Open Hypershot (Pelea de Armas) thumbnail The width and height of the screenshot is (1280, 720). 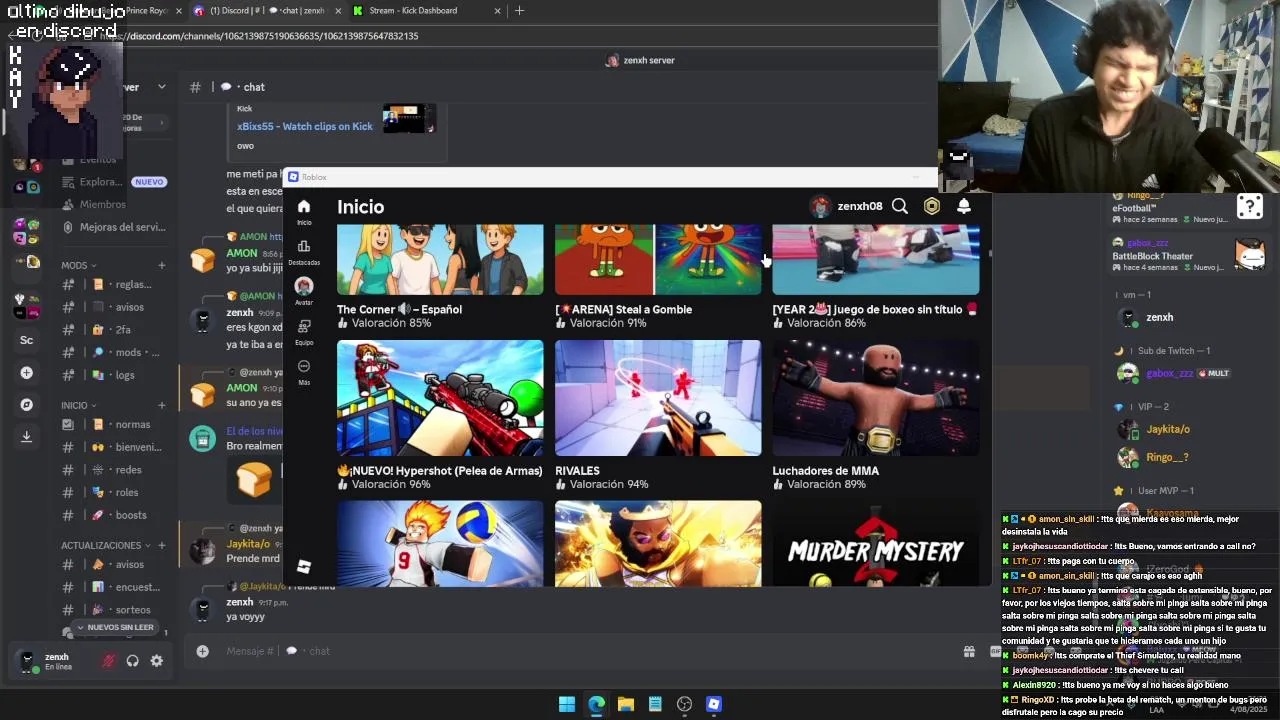click(440, 398)
